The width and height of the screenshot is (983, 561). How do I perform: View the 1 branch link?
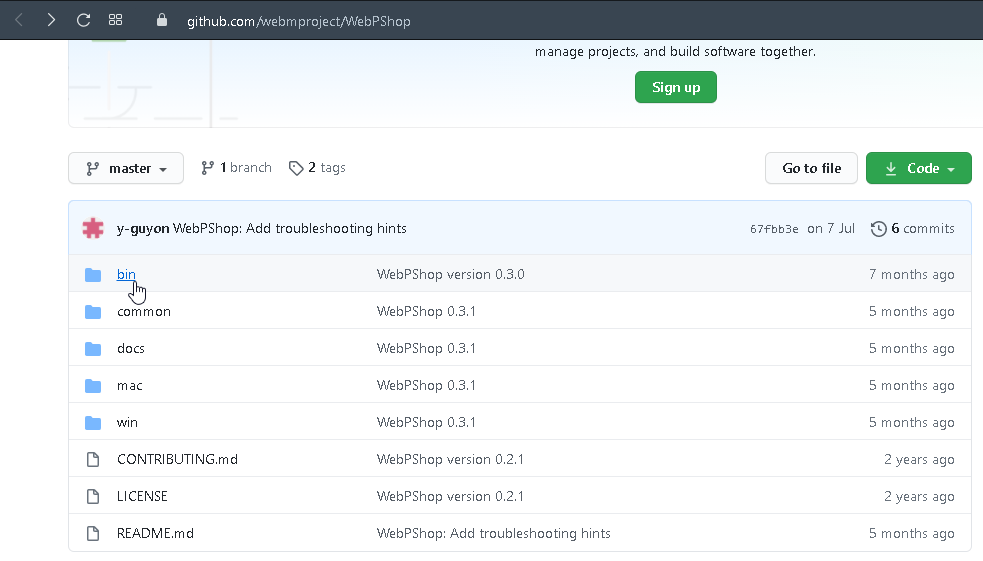pos(236,167)
